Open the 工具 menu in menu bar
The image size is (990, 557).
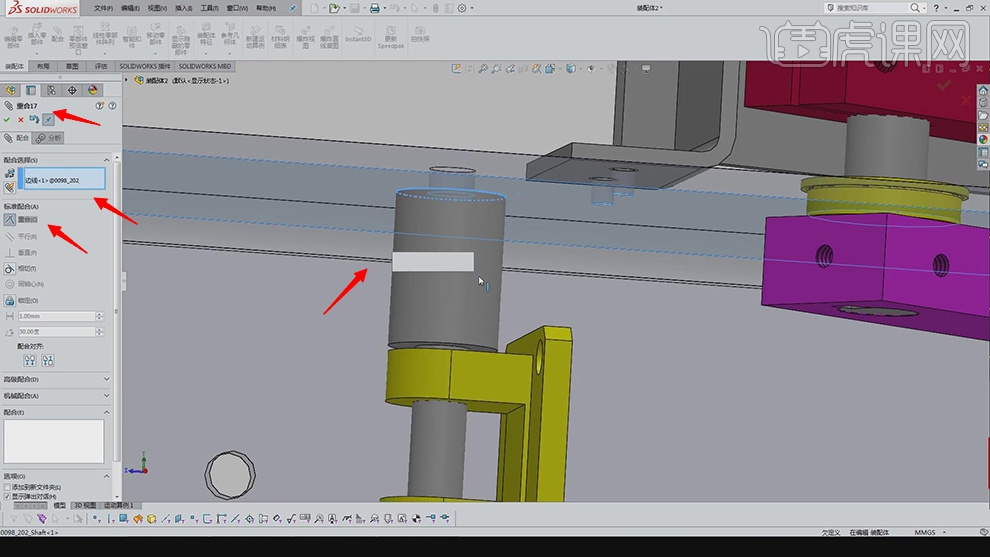209,8
